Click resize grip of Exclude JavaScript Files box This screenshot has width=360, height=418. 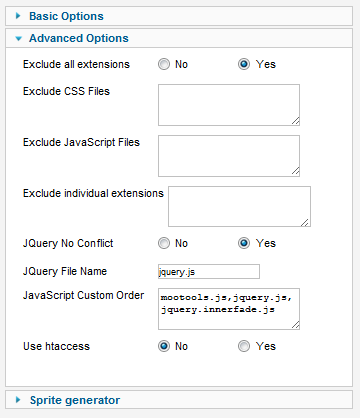295,172
